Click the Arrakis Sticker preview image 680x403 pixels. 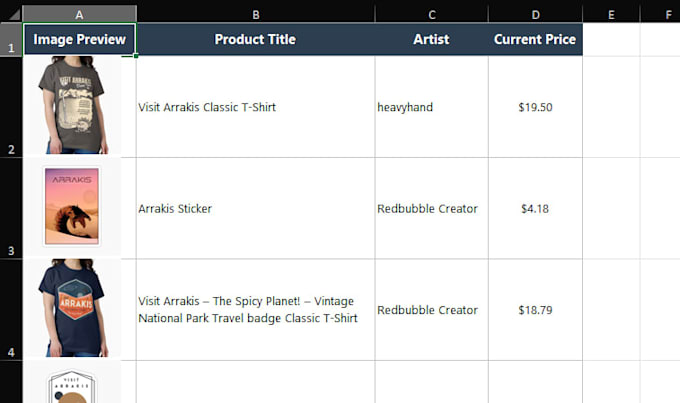click(72, 207)
